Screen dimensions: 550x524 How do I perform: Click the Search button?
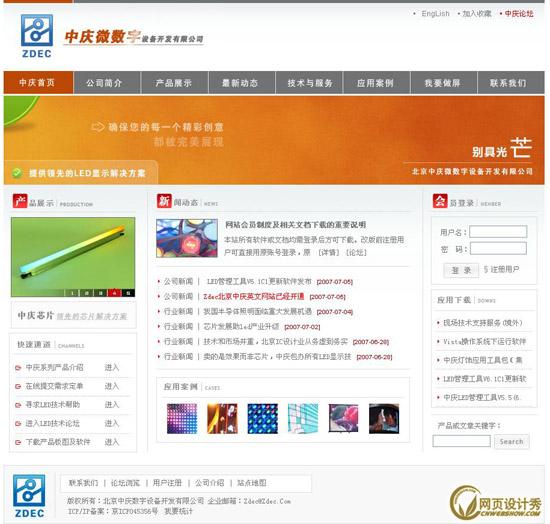(511, 442)
